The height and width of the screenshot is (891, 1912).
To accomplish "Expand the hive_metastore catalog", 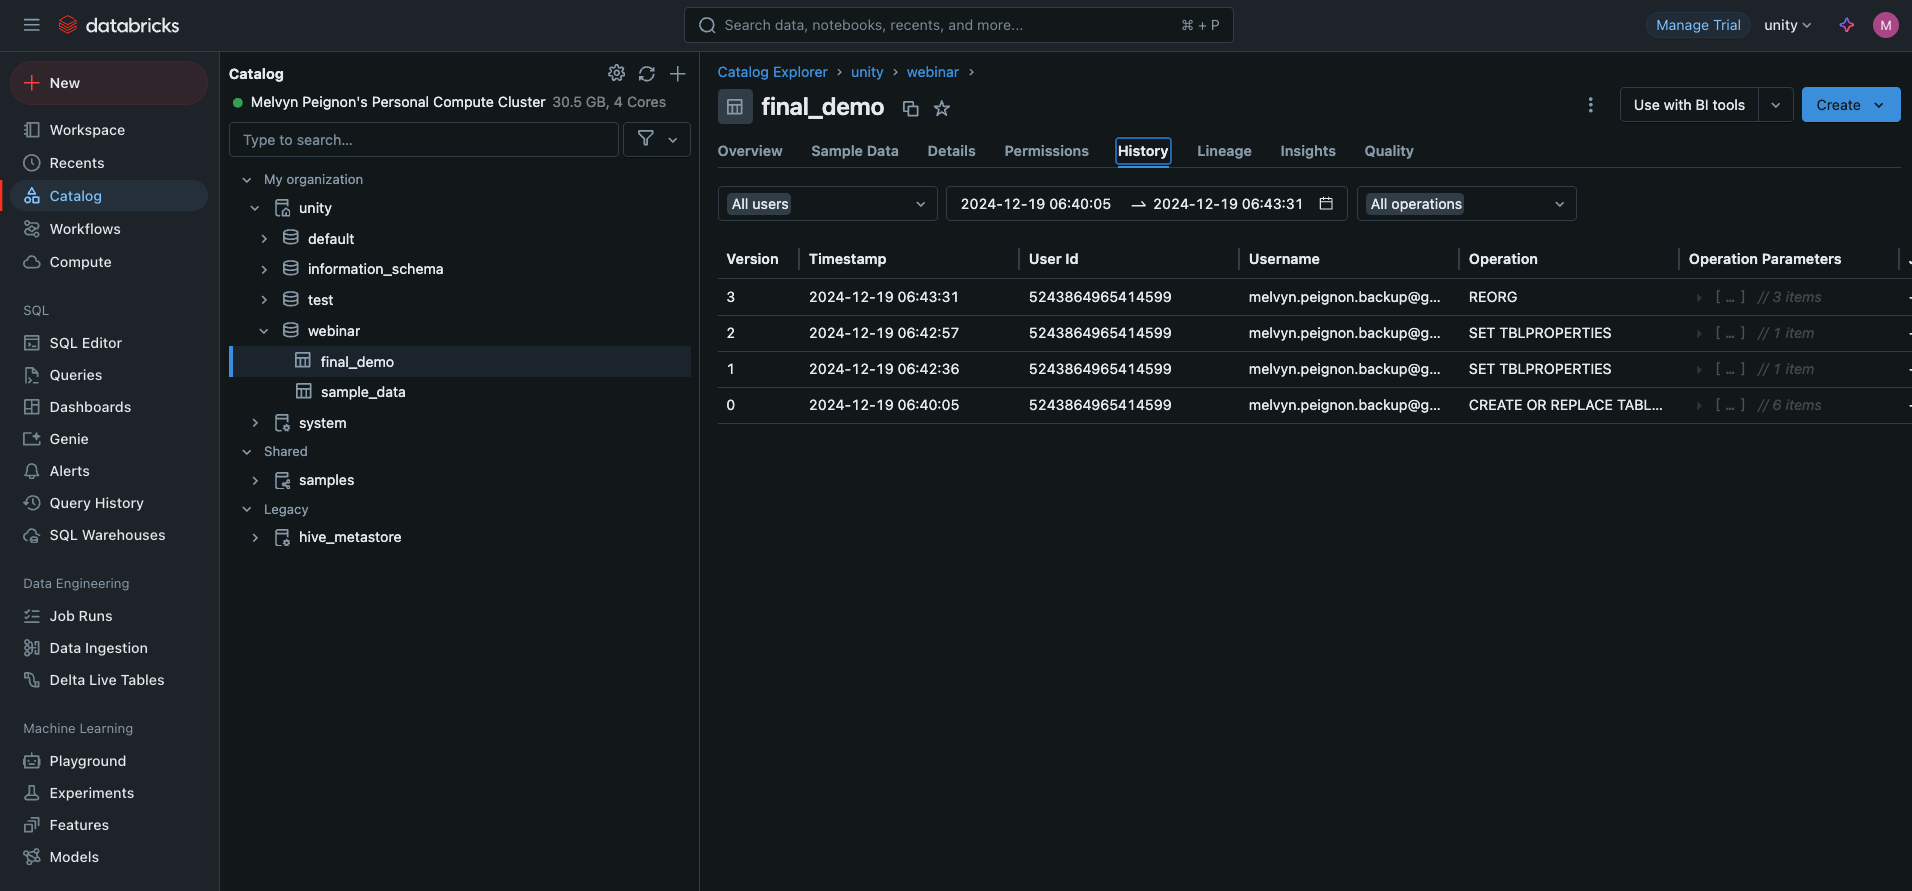I will click(255, 538).
